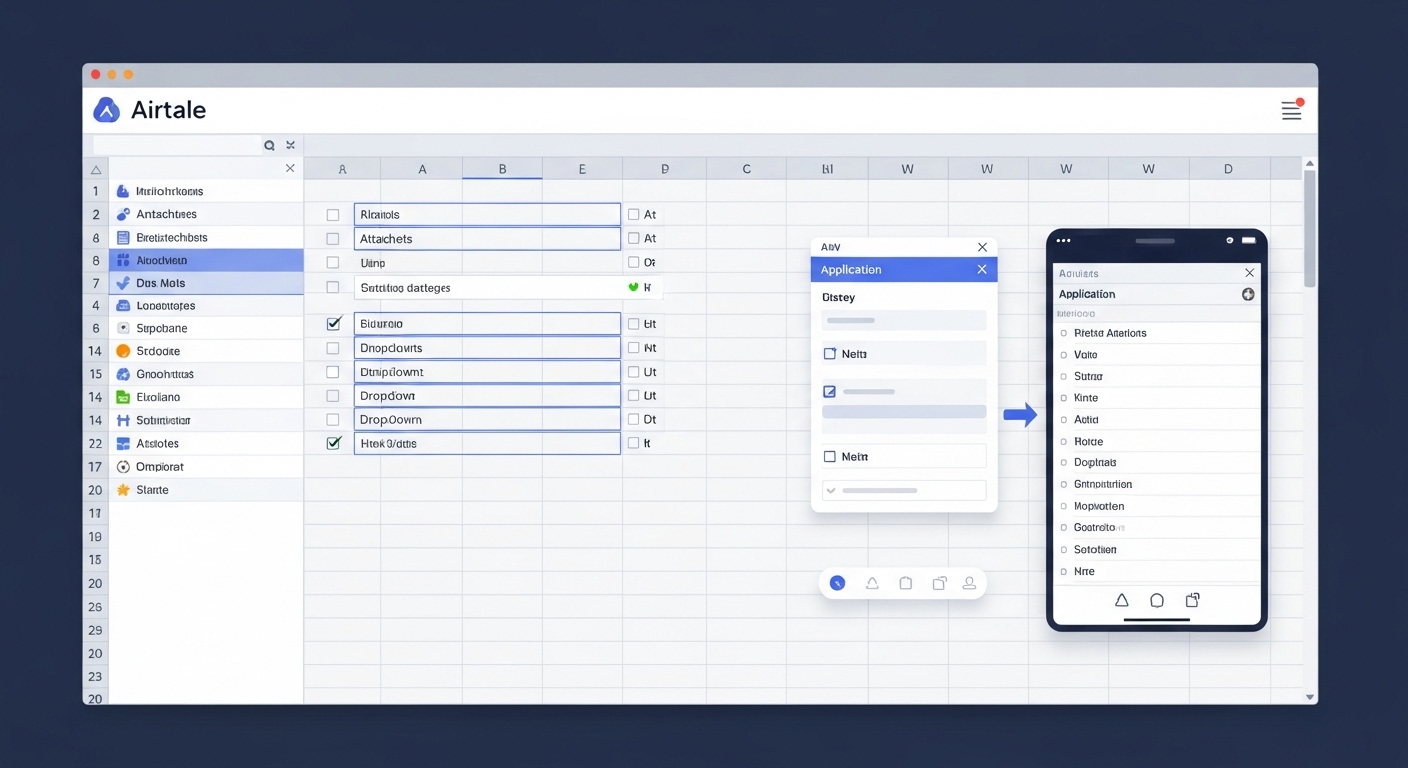
Task: Click the Airtale logo icon
Action: (x=106, y=110)
